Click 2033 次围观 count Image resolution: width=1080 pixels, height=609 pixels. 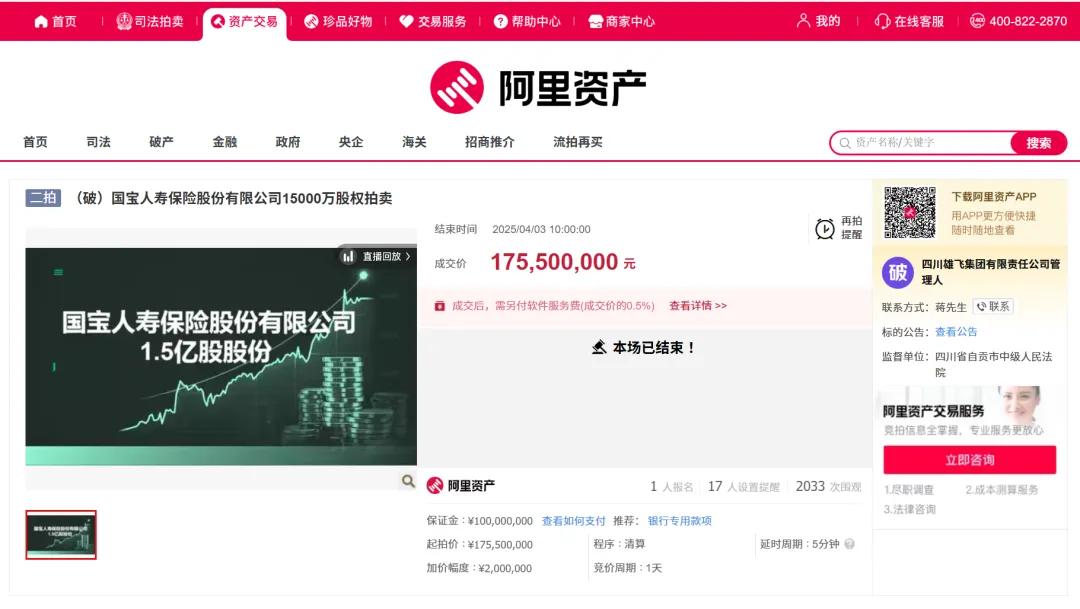pos(829,486)
